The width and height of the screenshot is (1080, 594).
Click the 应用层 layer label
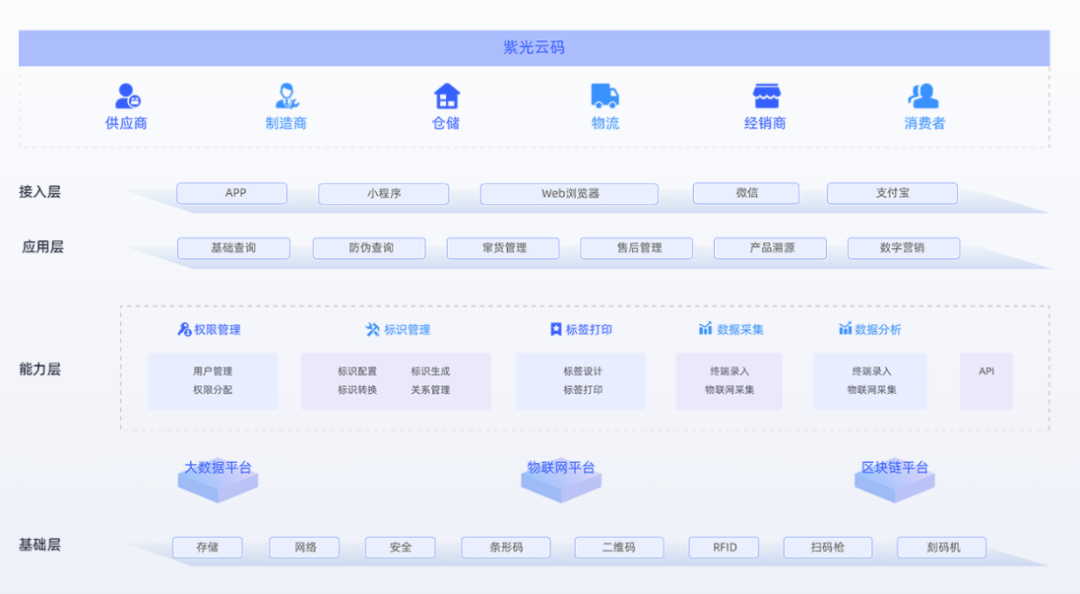click(x=42, y=247)
